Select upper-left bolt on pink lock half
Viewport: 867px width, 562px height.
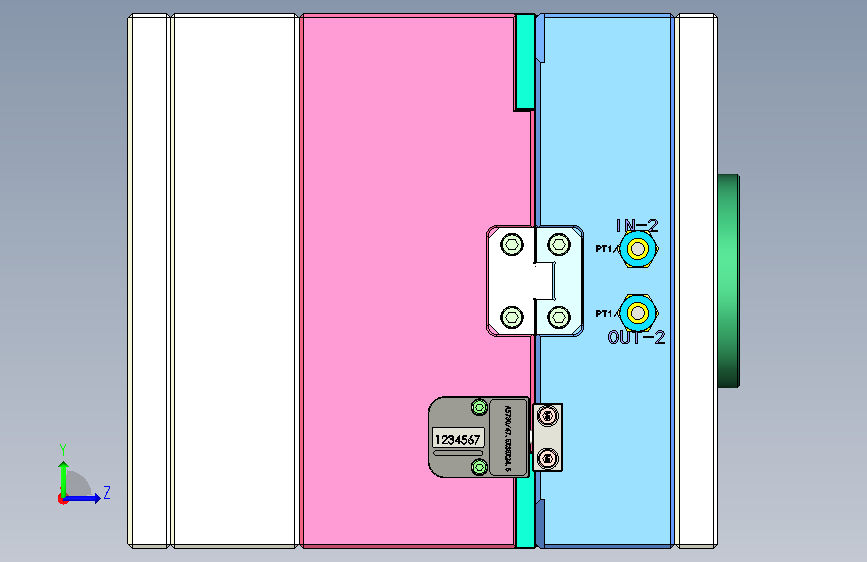pyautogui.click(x=512, y=244)
